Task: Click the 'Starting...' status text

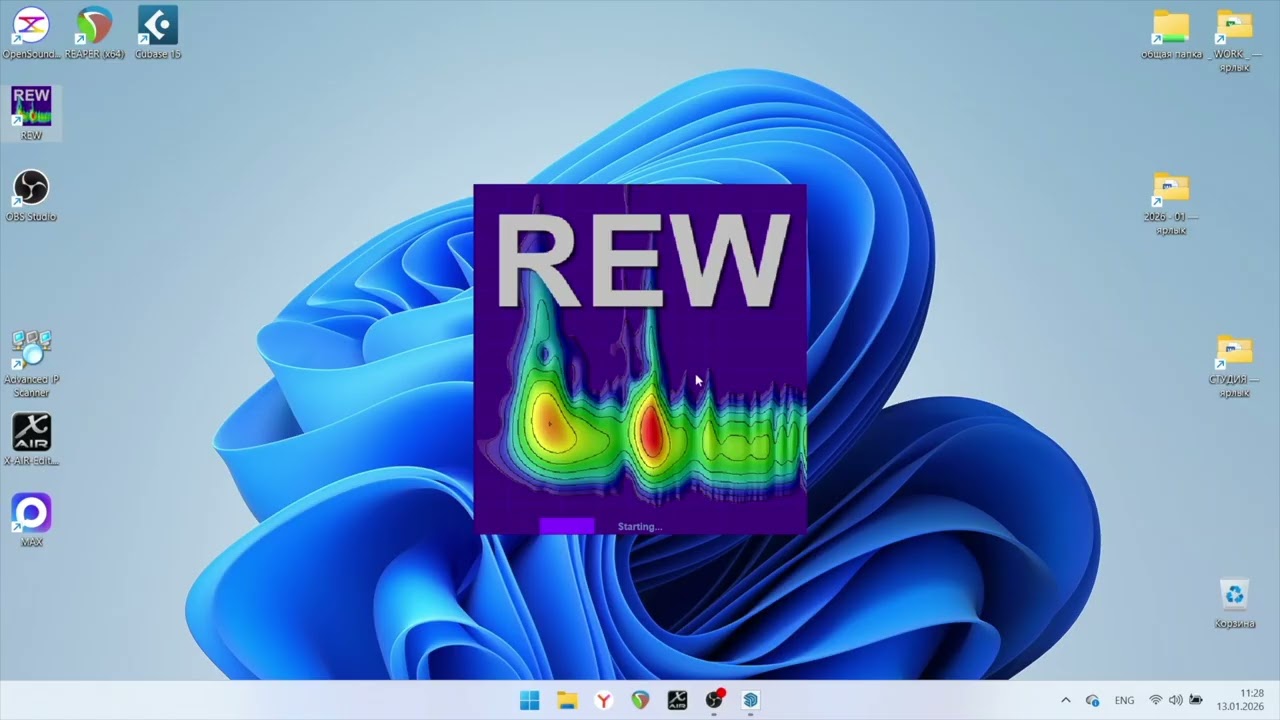Action: click(640, 526)
